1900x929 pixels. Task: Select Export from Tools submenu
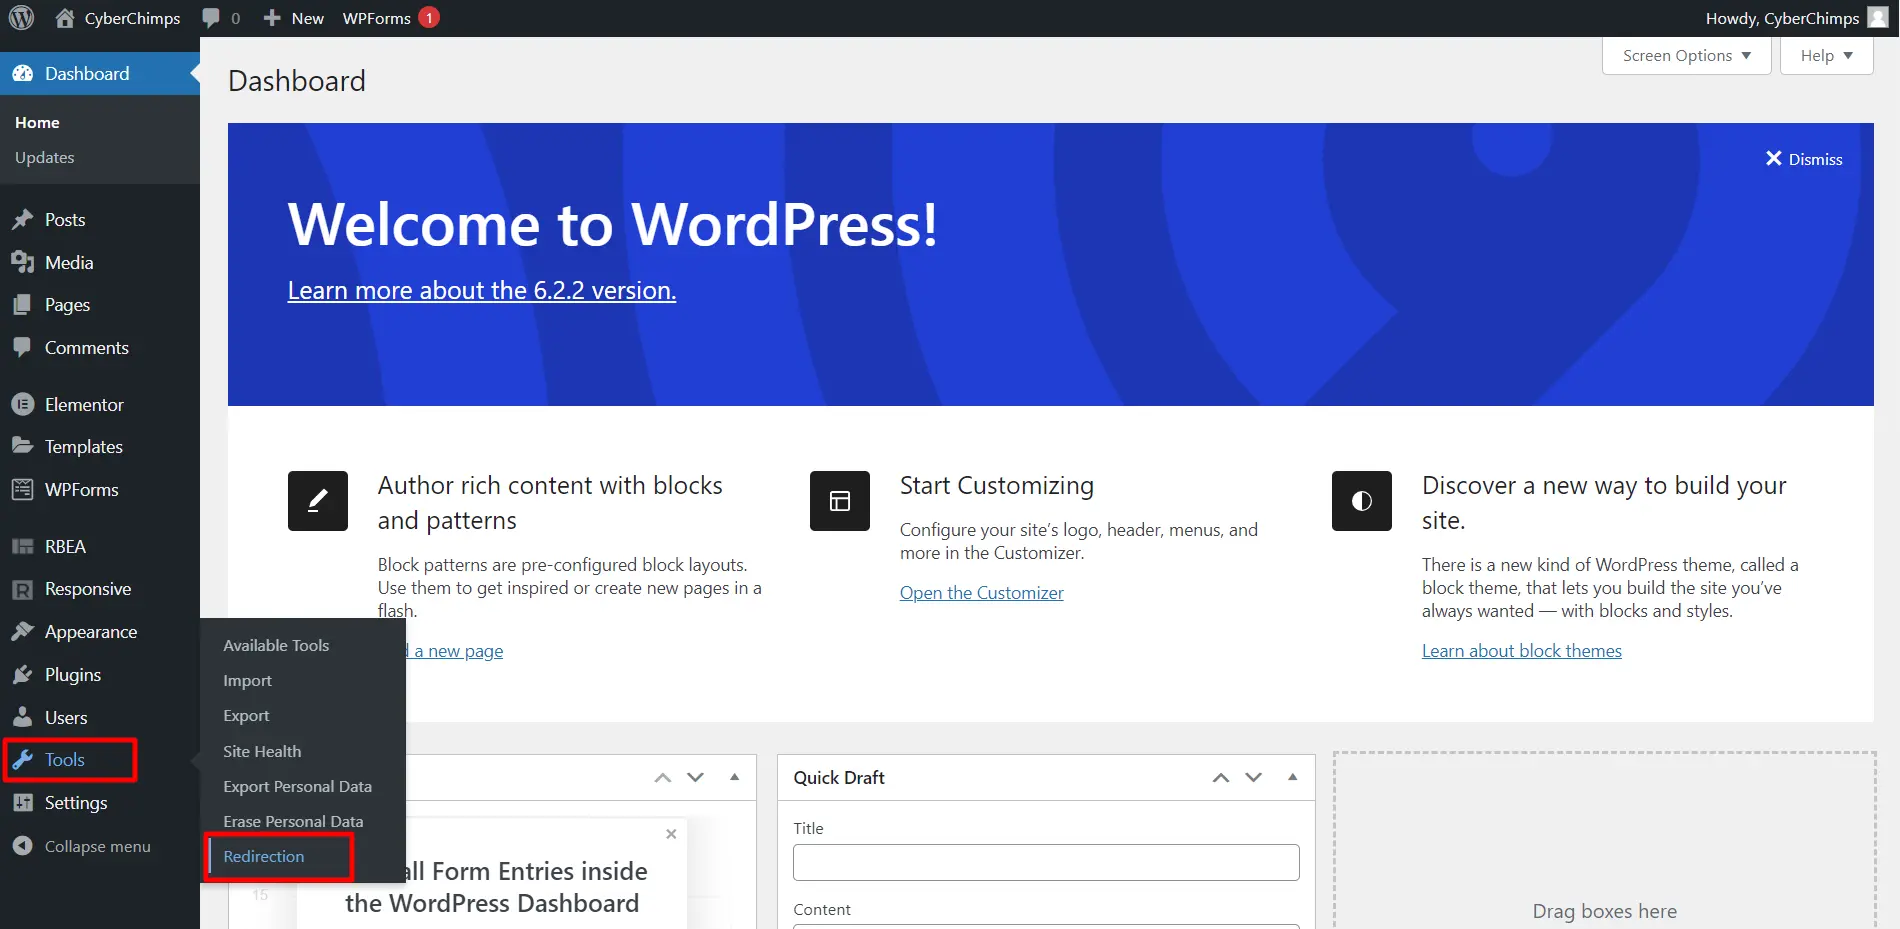[x=246, y=716]
